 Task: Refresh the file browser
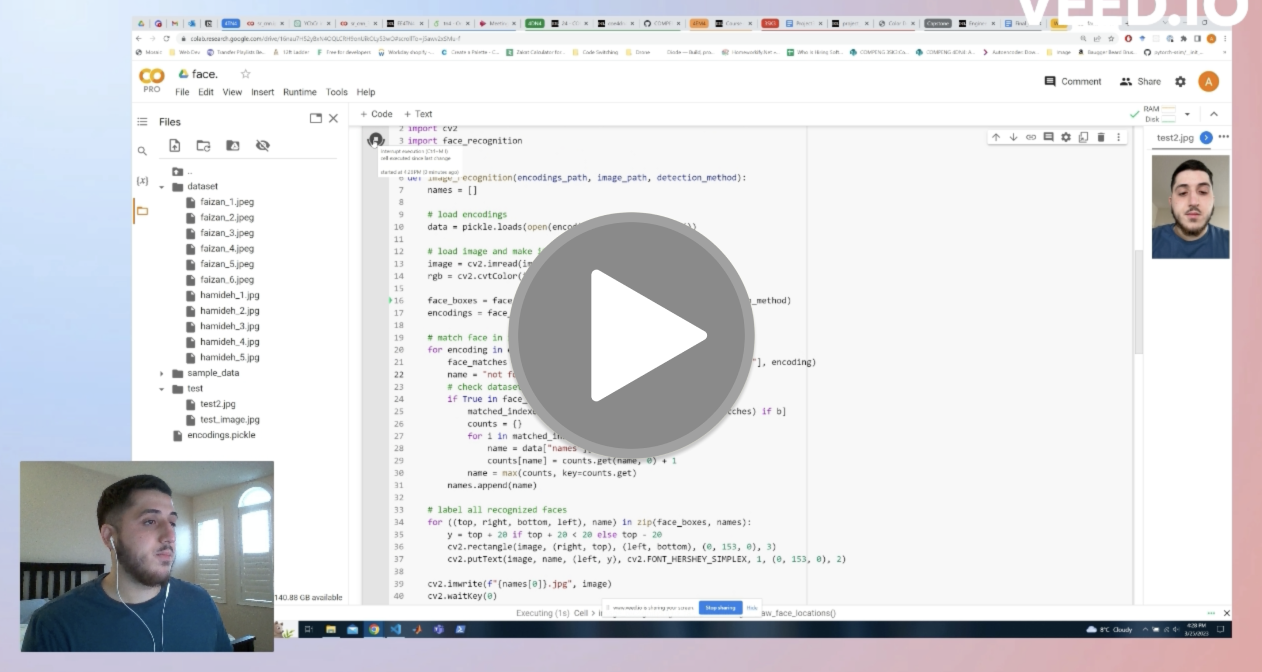pos(202,145)
